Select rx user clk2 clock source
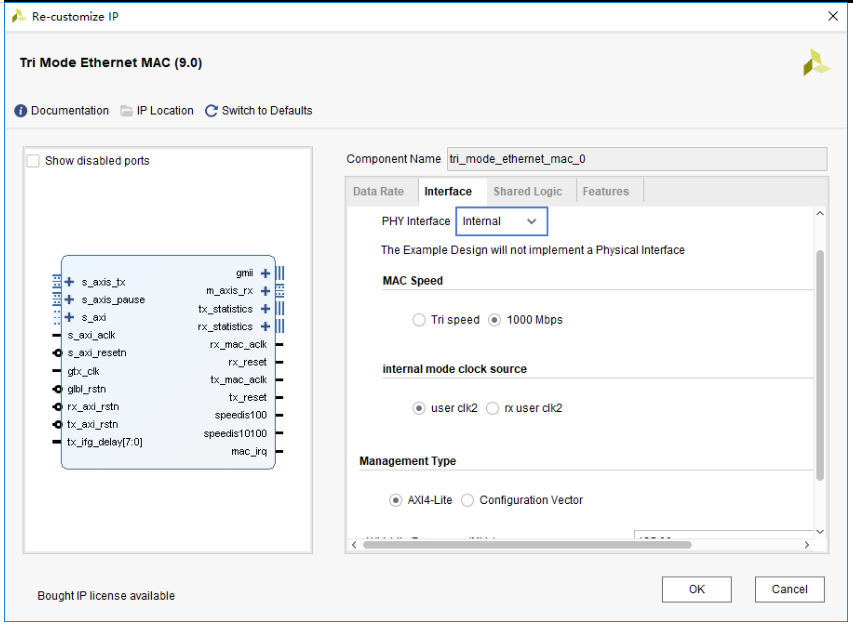 (492, 408)
